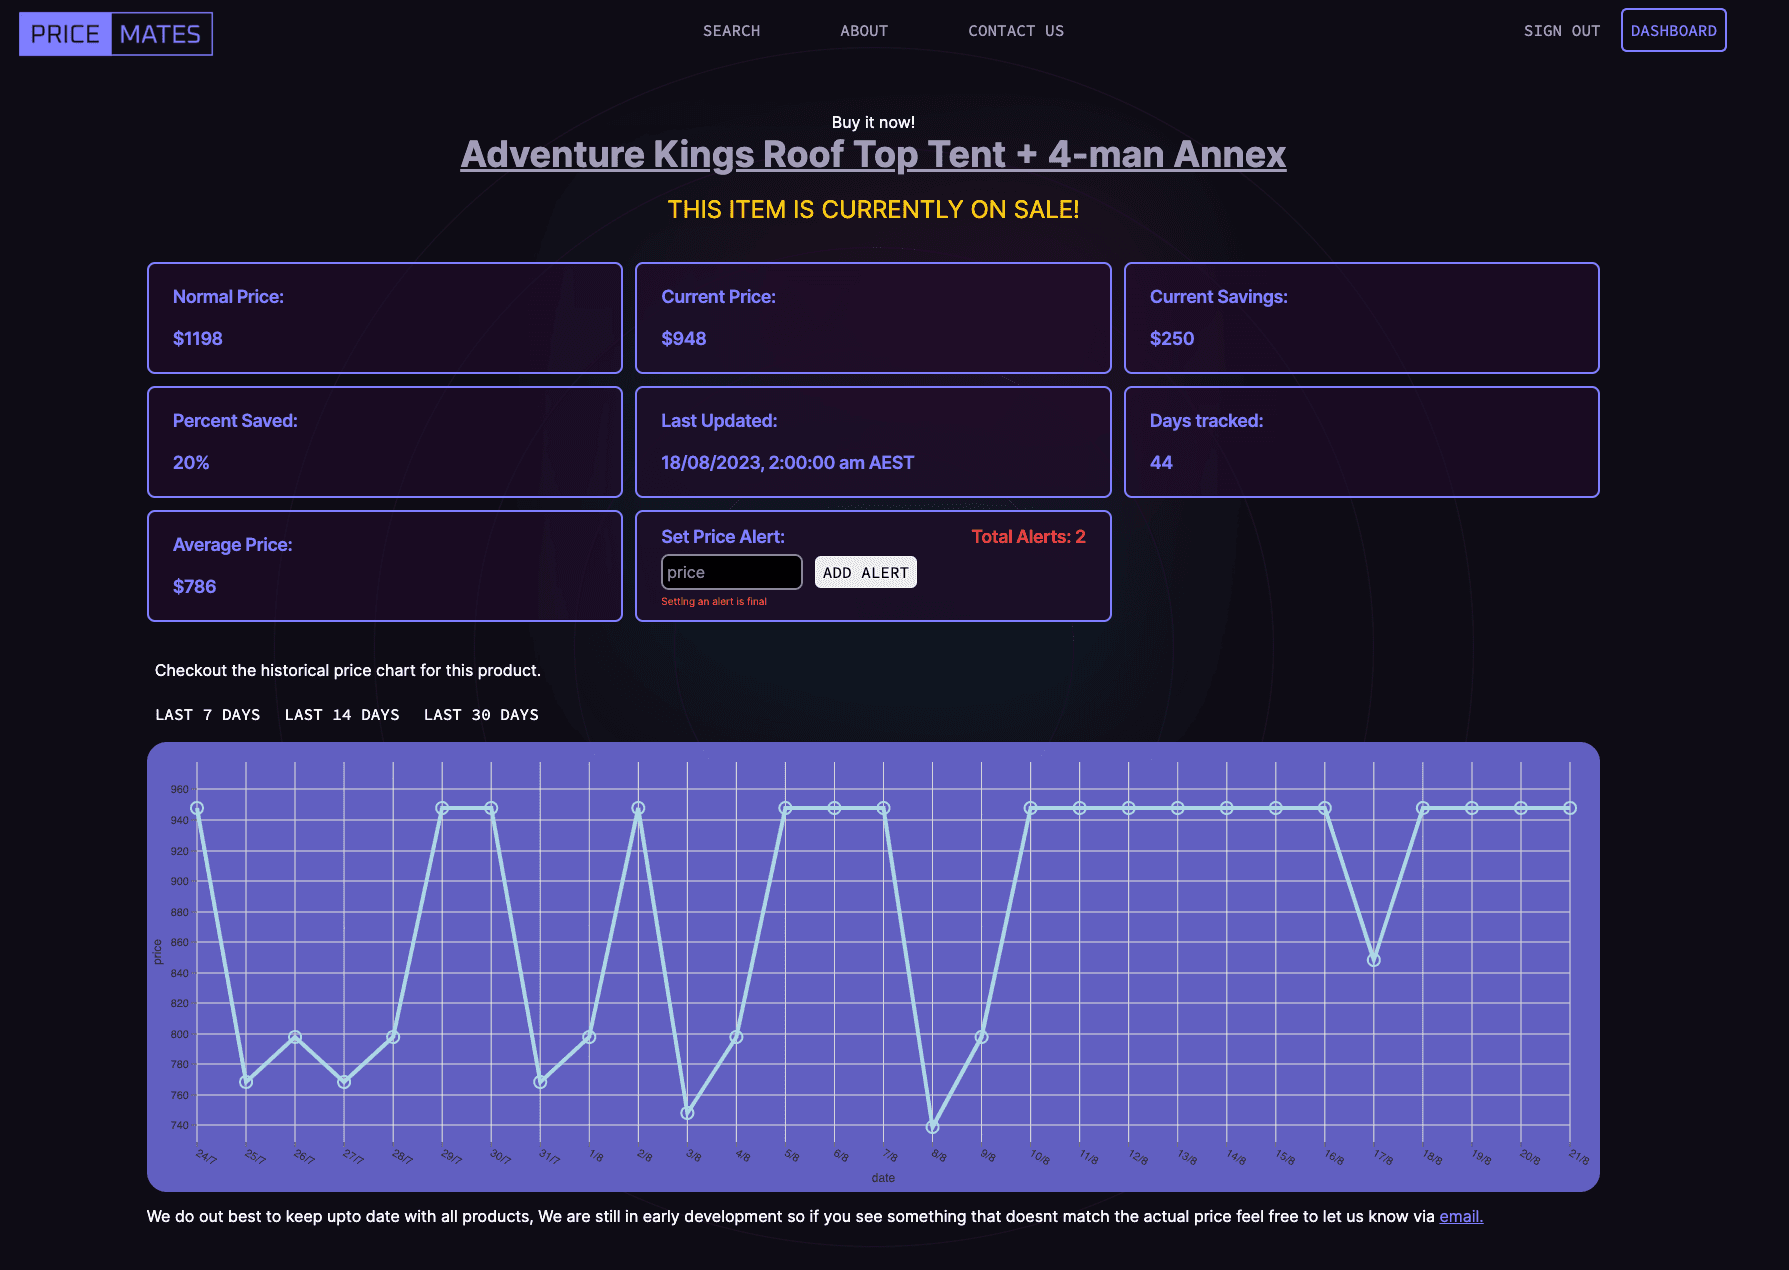Select the Normal Price card
This screenshot has width=1789, height=1270.
pyautogui.click(x=384, y=317)
